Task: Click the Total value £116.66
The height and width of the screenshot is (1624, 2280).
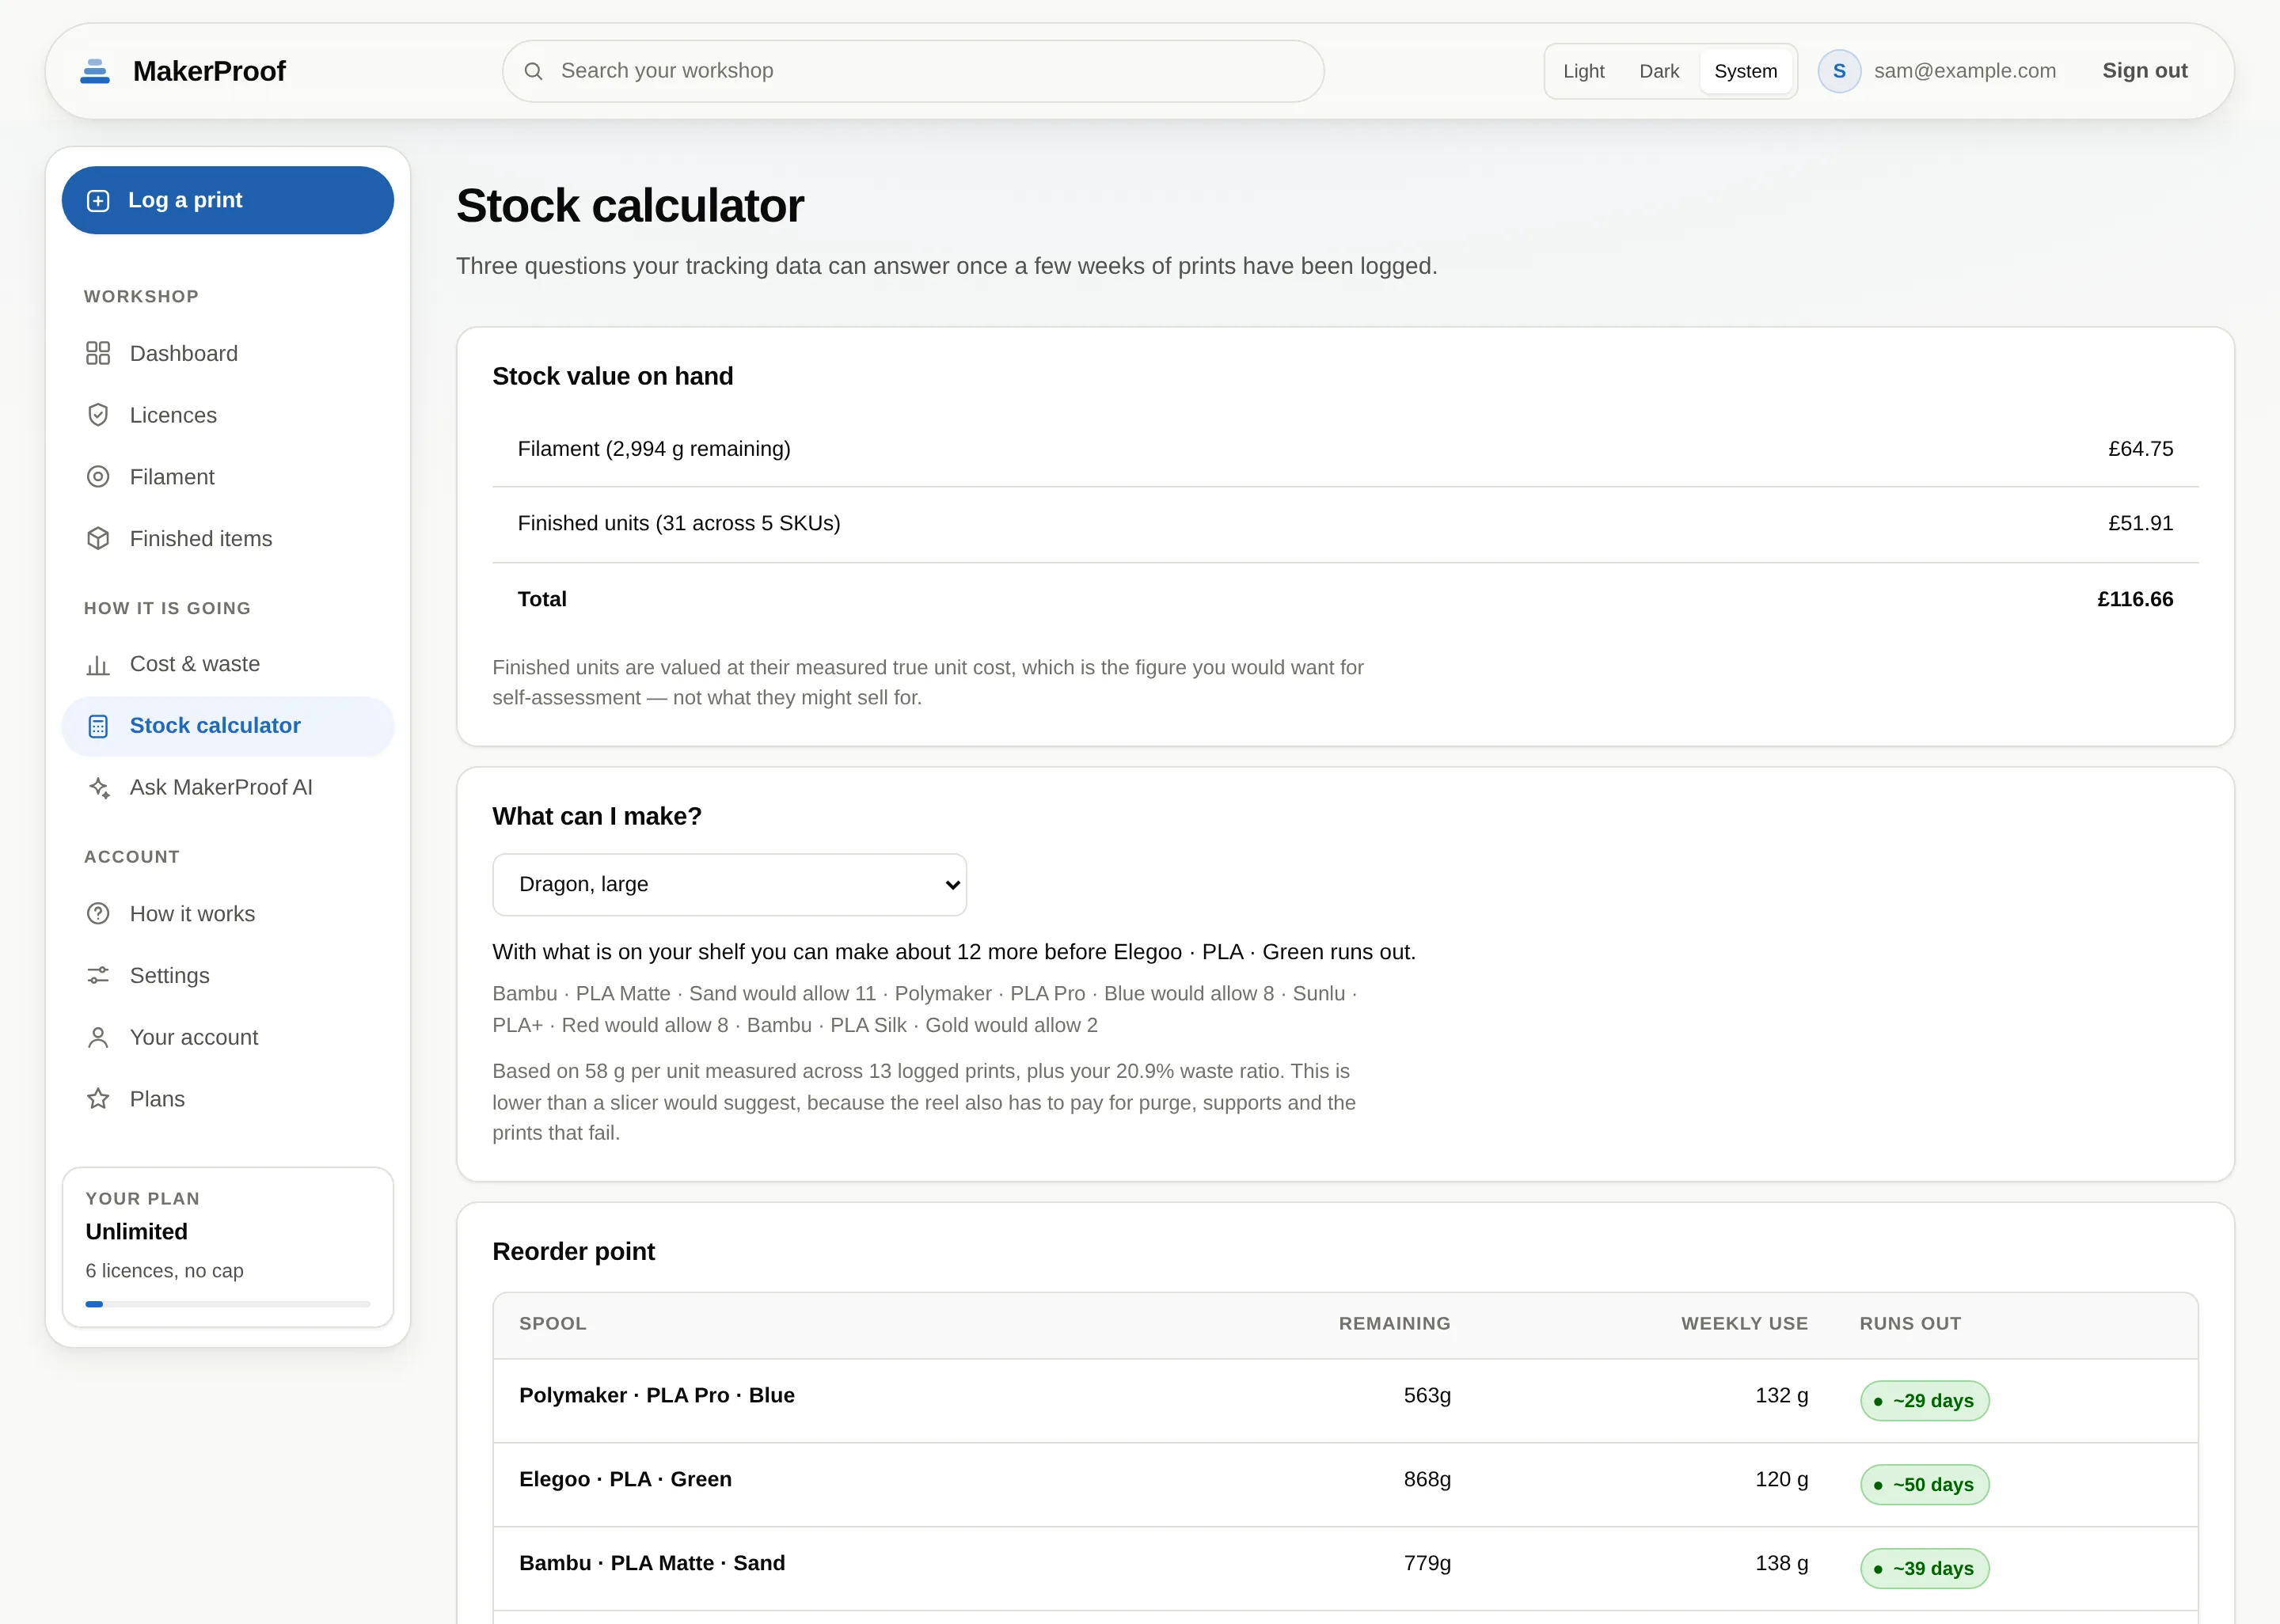Action: tap(2135, 599)
